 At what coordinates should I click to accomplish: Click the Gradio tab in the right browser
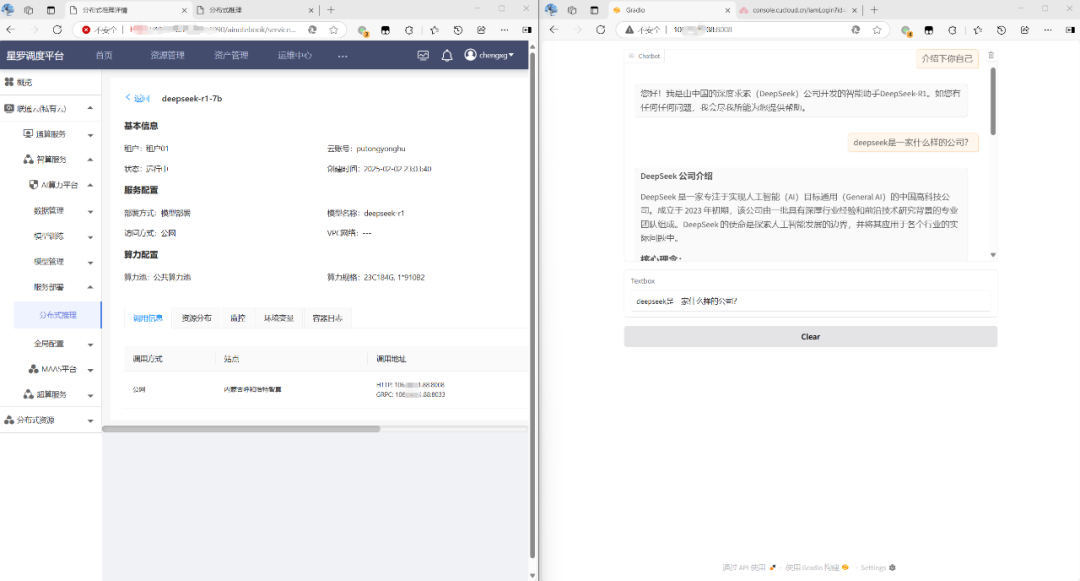(x=672, y=10)
